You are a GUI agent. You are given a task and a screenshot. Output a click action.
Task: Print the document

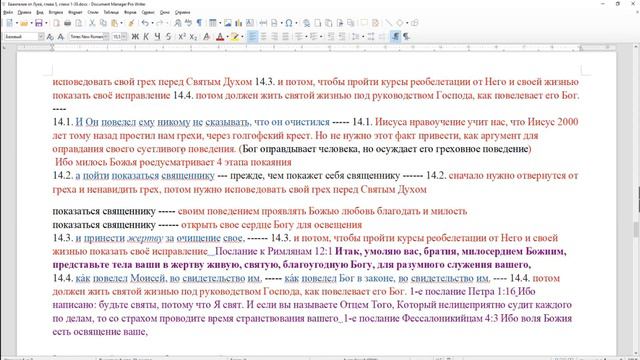(x=67, y=23)
